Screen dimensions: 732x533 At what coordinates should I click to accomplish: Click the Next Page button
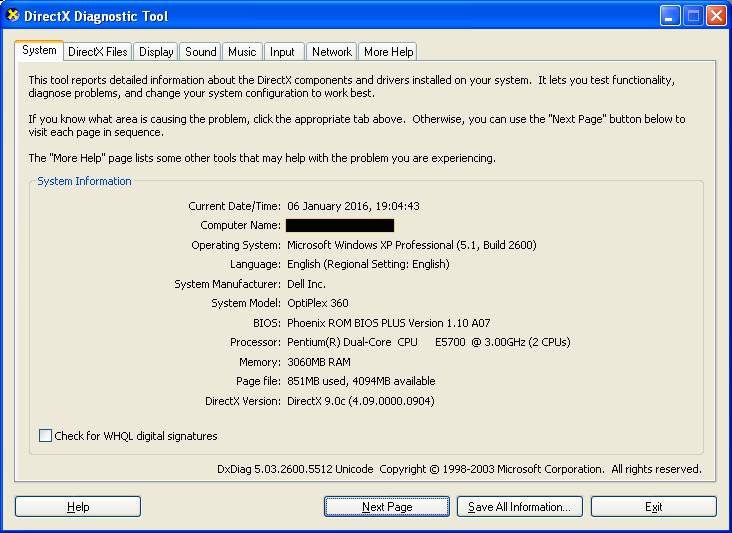point(387,506)
